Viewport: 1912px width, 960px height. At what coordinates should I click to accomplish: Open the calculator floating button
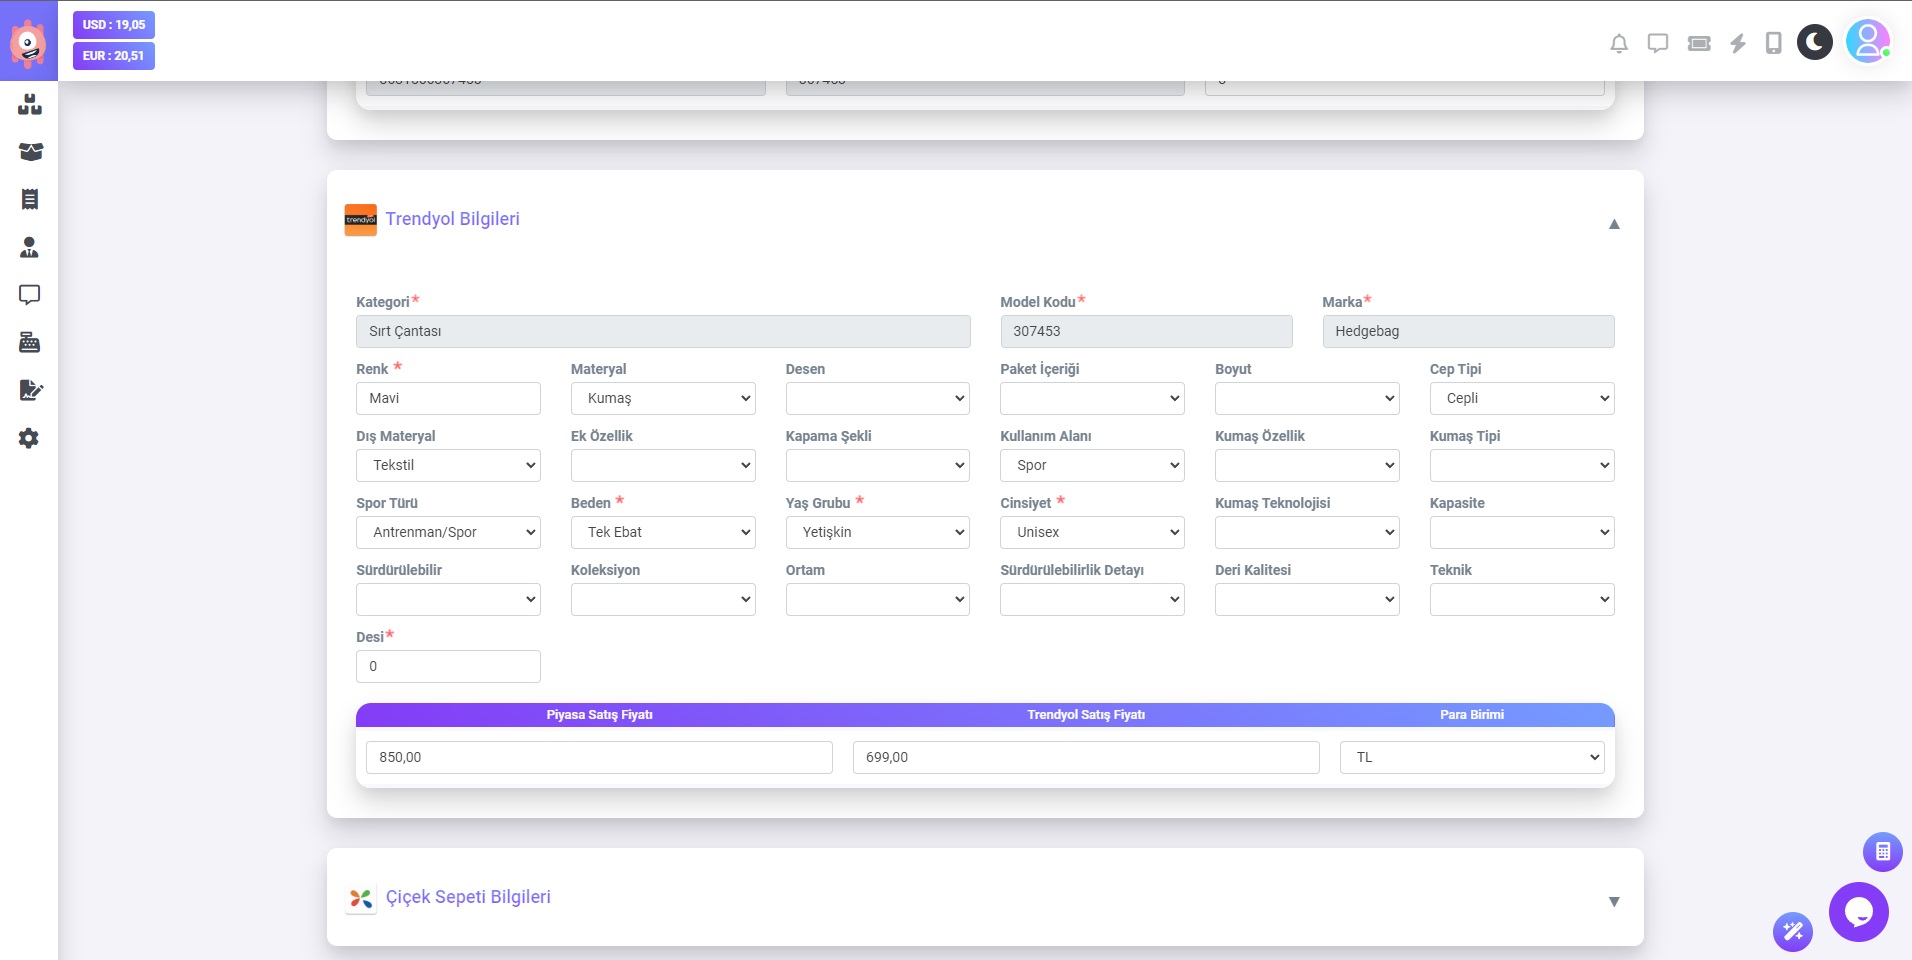[x=1882, y=852]
